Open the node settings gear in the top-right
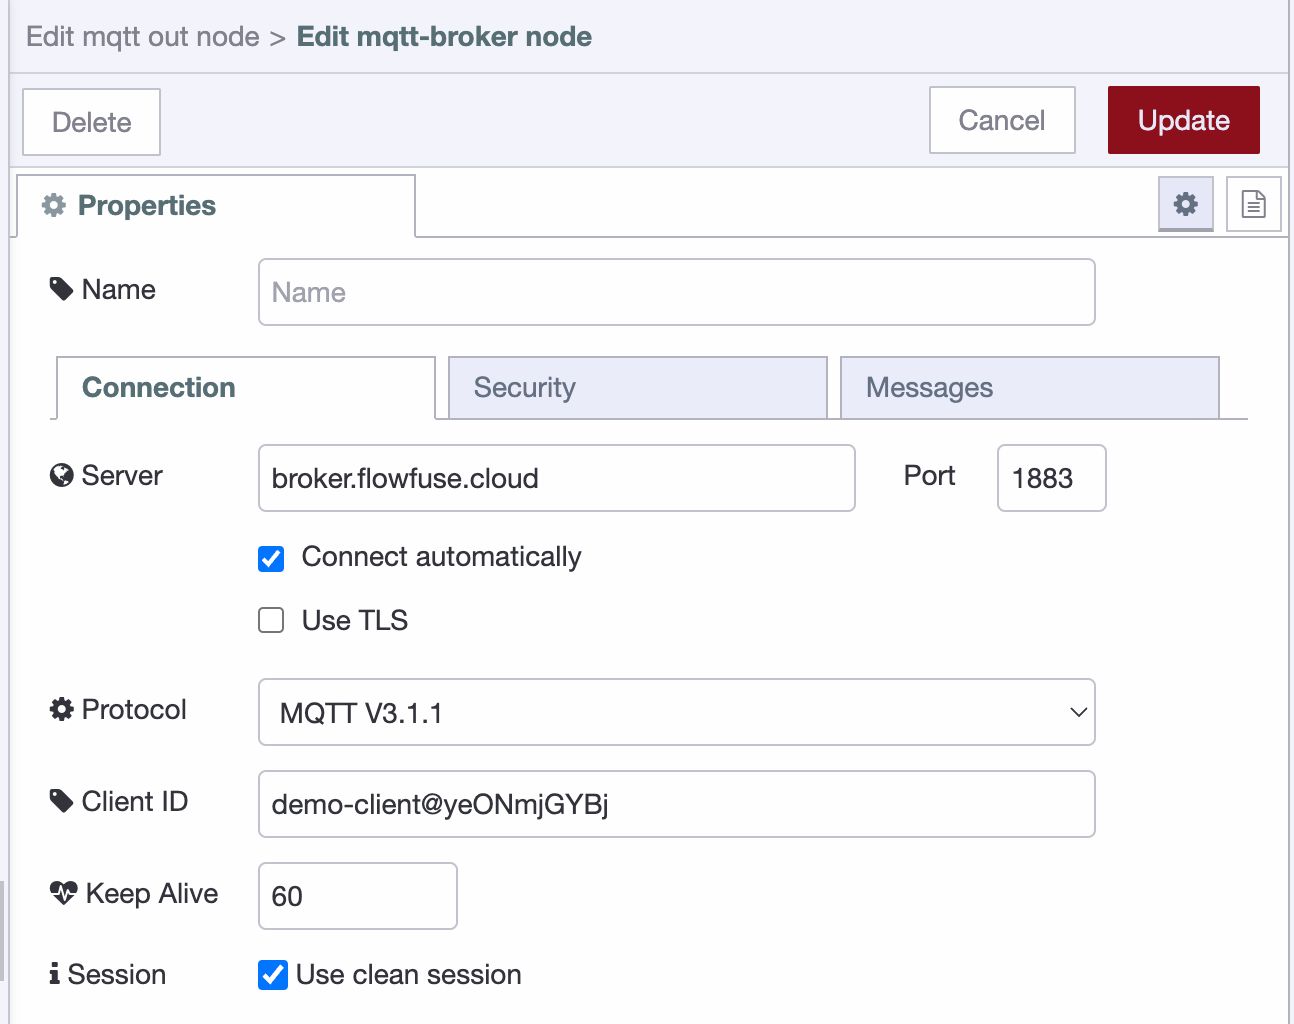Viewport: 1294px width, 1024px height. tap(1185, 204)
